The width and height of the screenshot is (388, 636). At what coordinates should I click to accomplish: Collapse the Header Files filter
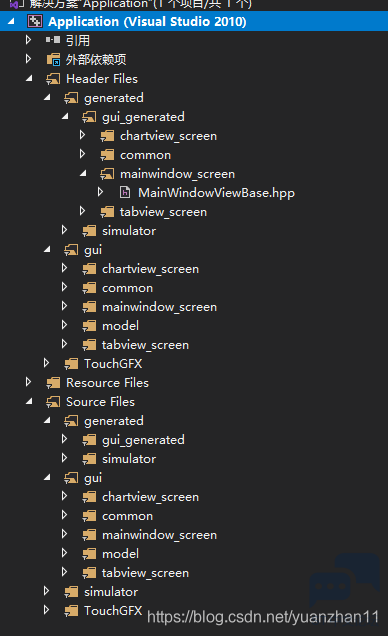point(29,78)
